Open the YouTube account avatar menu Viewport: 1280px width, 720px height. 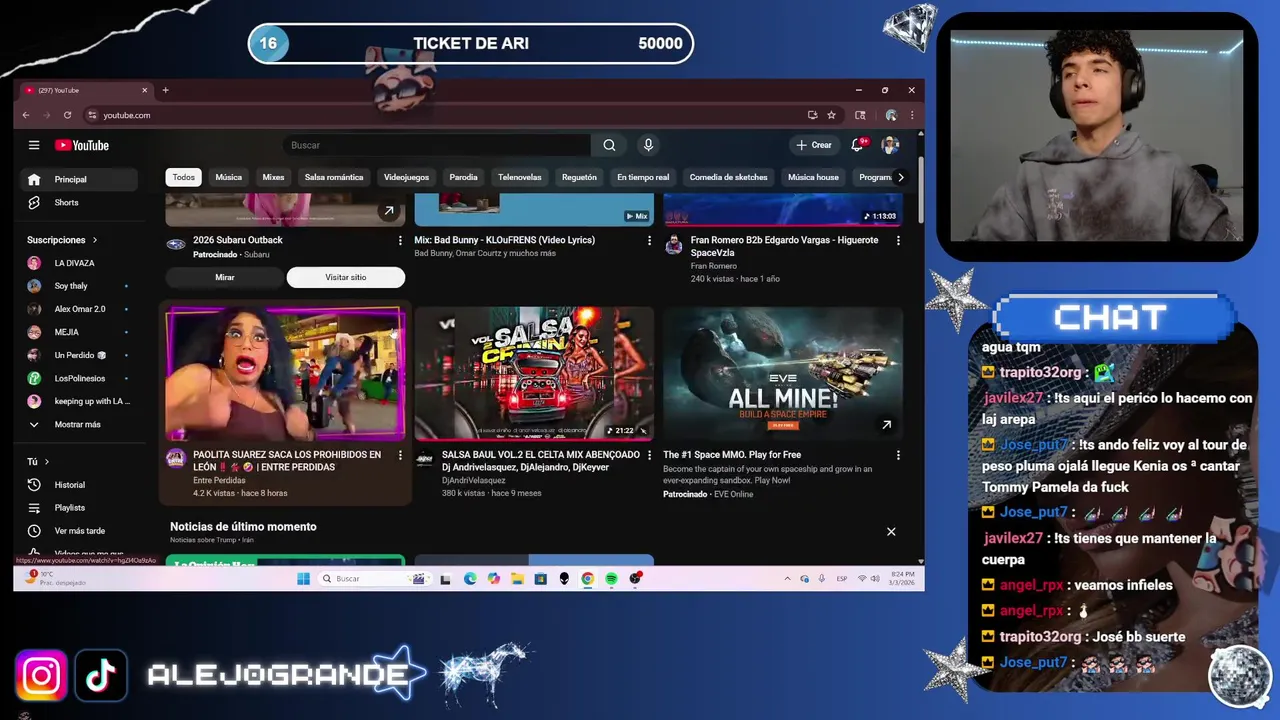click(890, 145)
